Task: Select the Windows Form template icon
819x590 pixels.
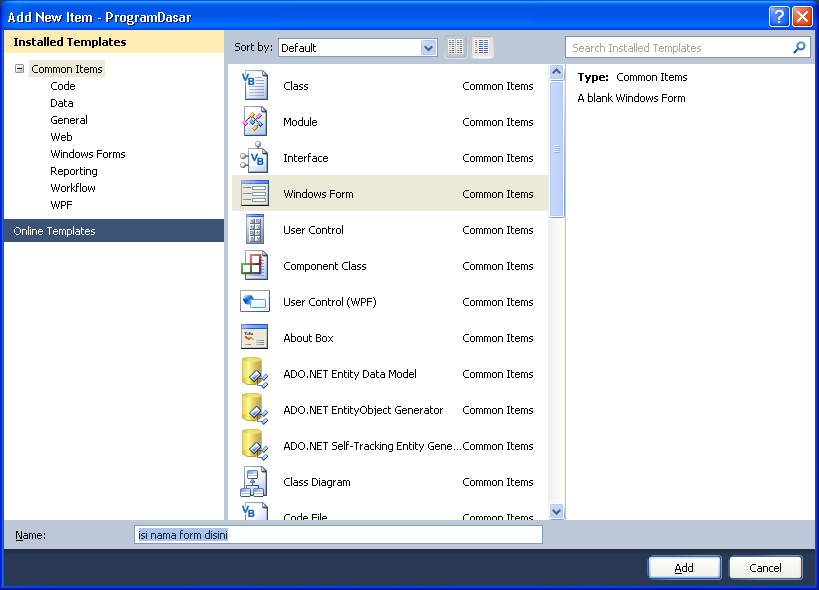Action: (x=254, y=194)
